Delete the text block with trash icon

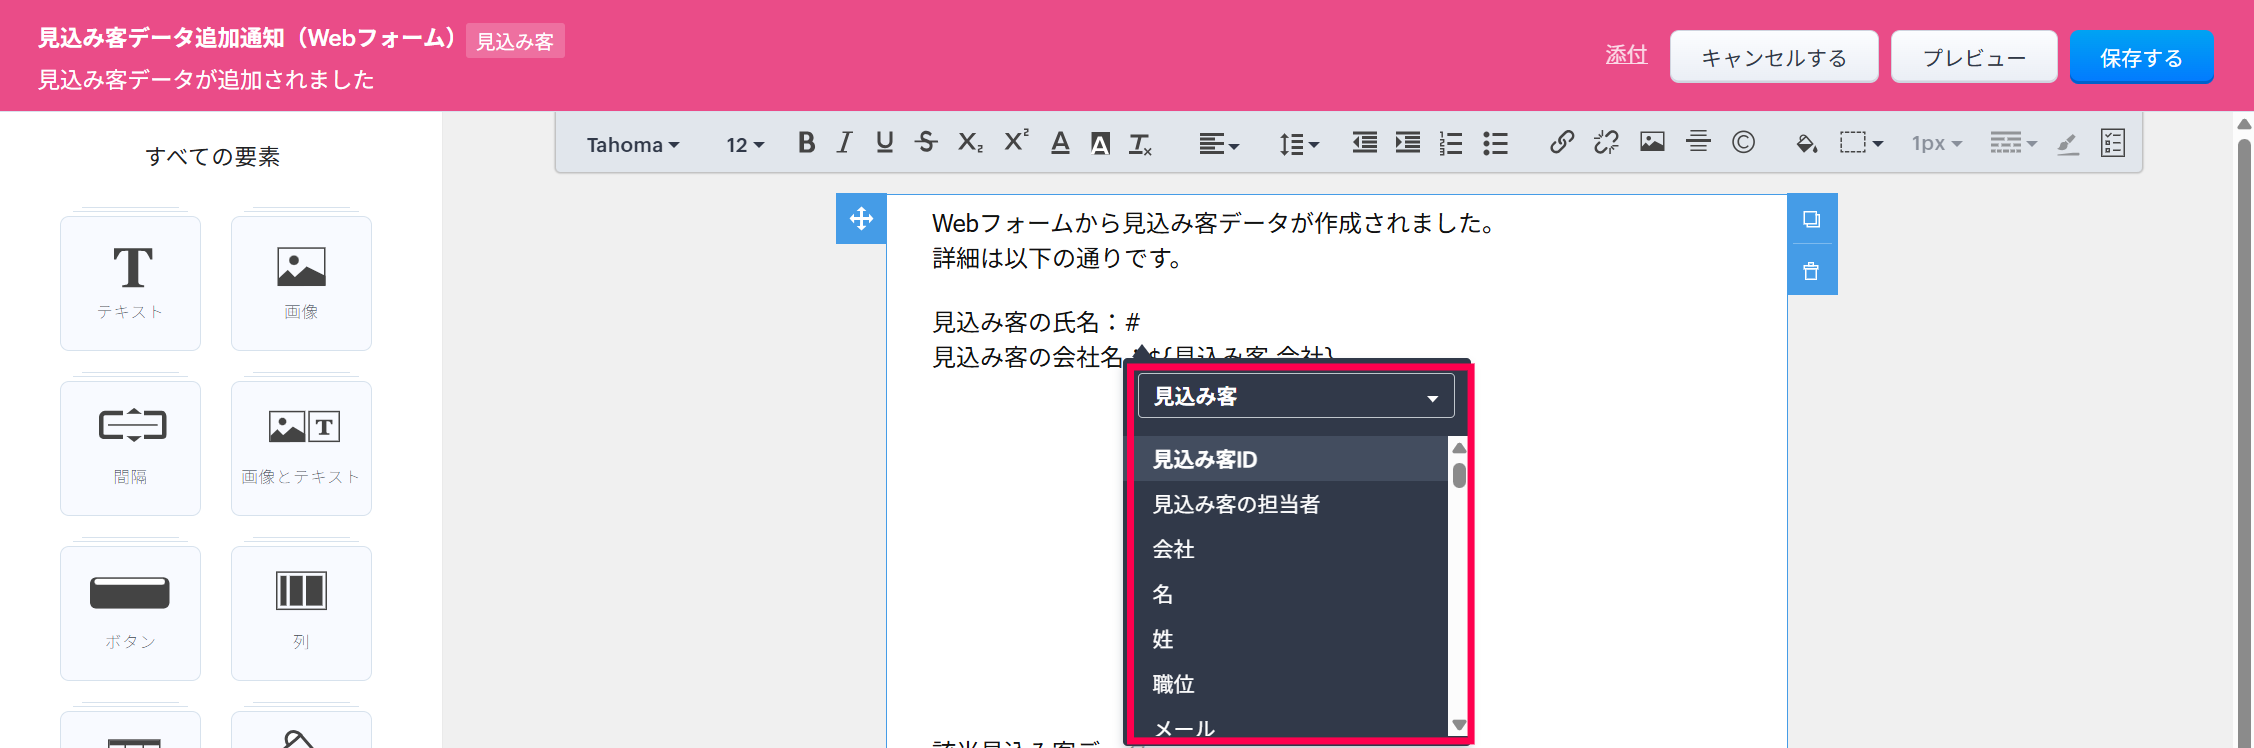pos(1811,271)
